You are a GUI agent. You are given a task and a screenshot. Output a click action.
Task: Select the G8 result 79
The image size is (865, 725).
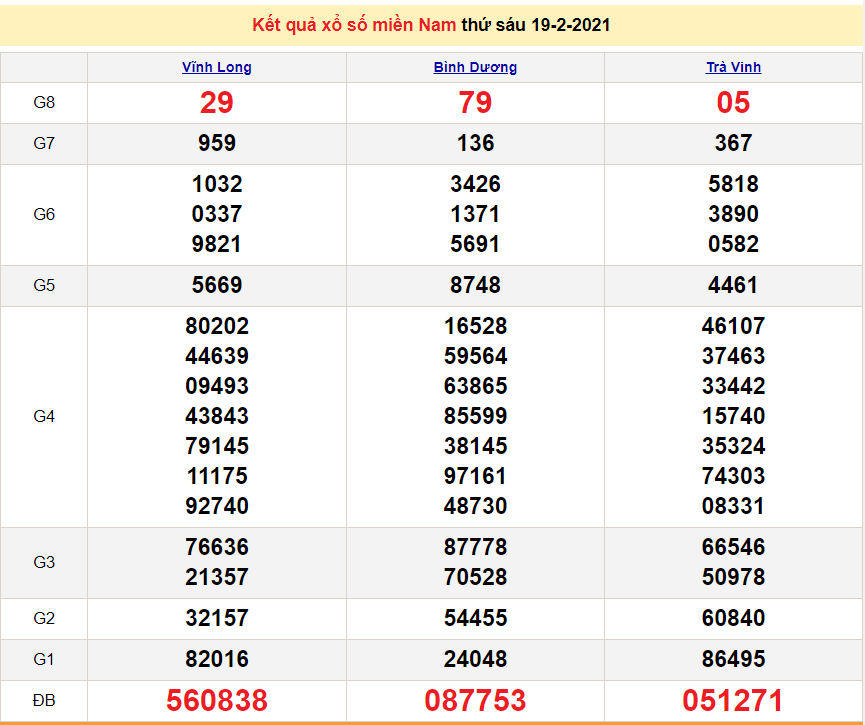[475, 103]
